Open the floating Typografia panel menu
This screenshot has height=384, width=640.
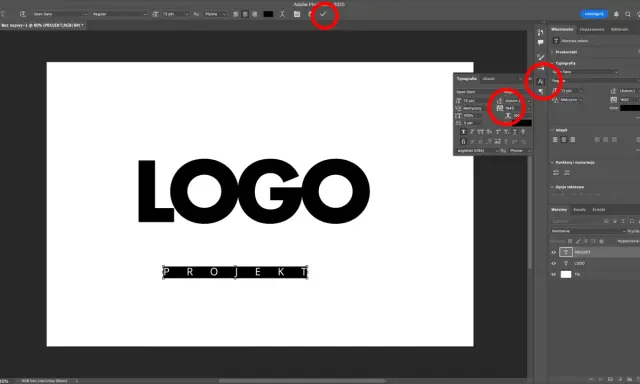point(529,79)
